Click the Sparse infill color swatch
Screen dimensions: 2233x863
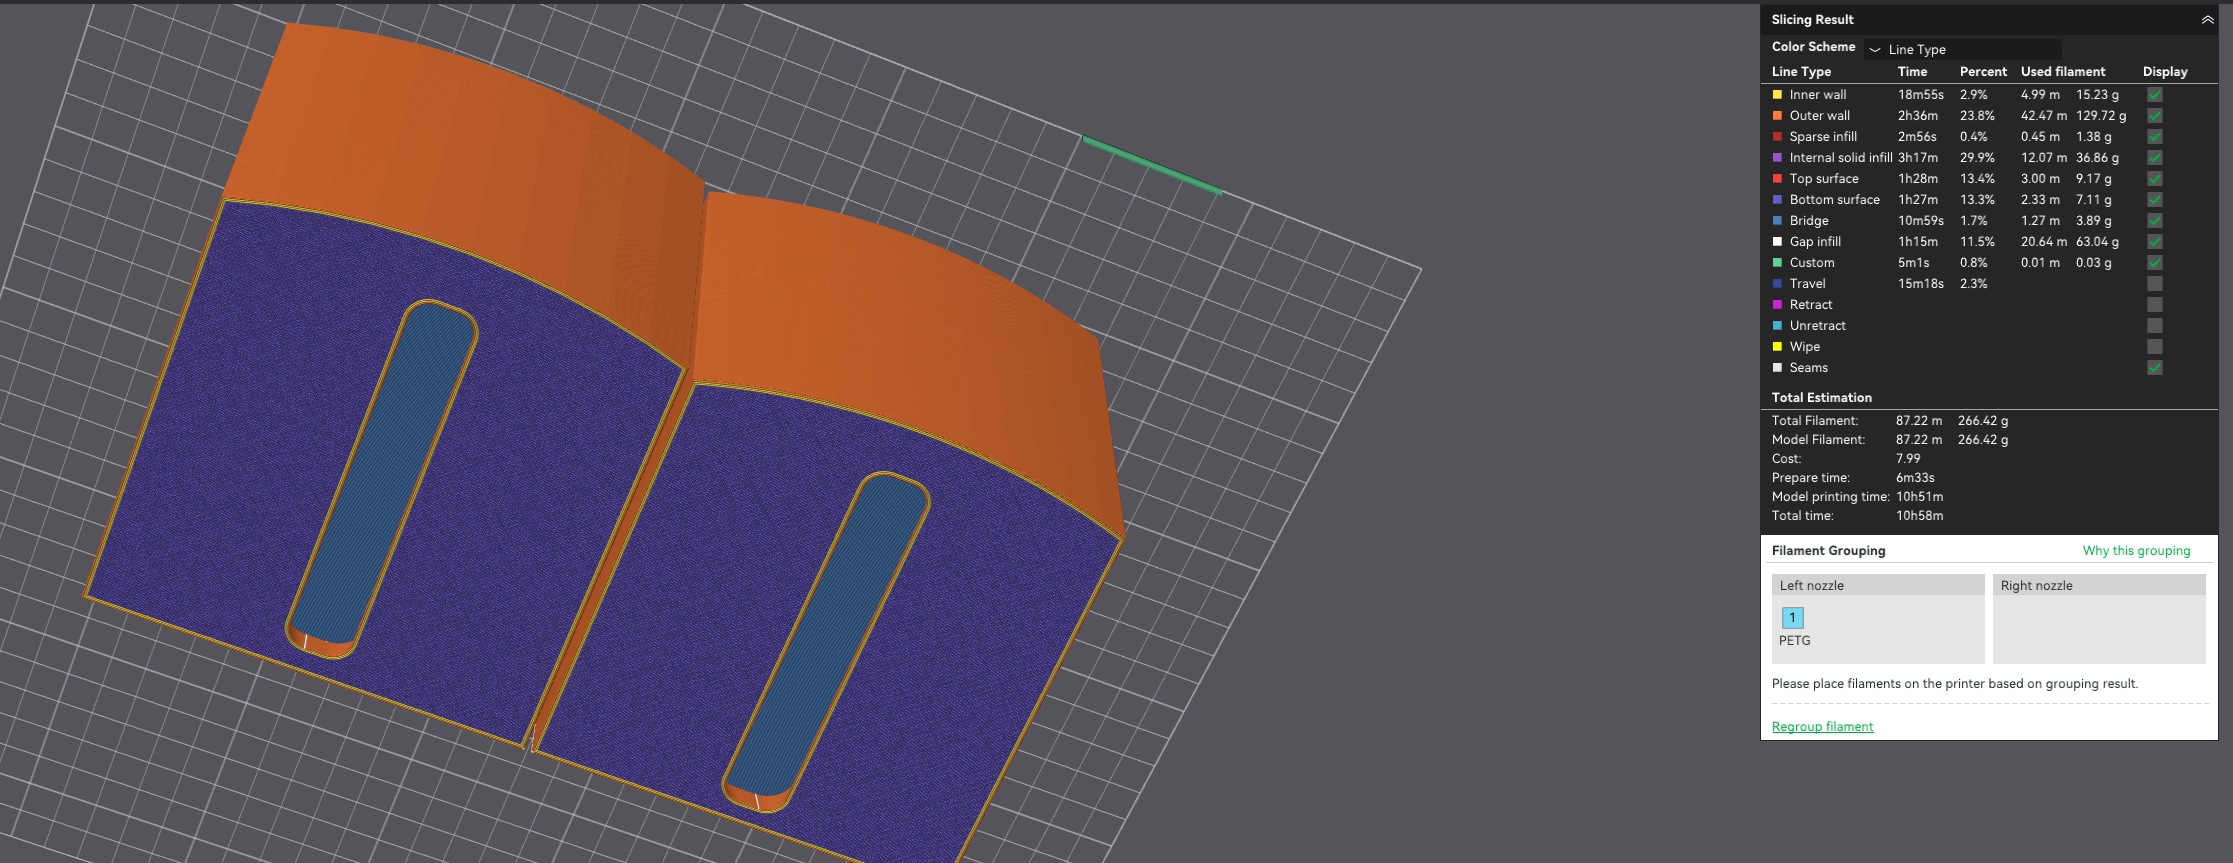[x=1777, y=137]
